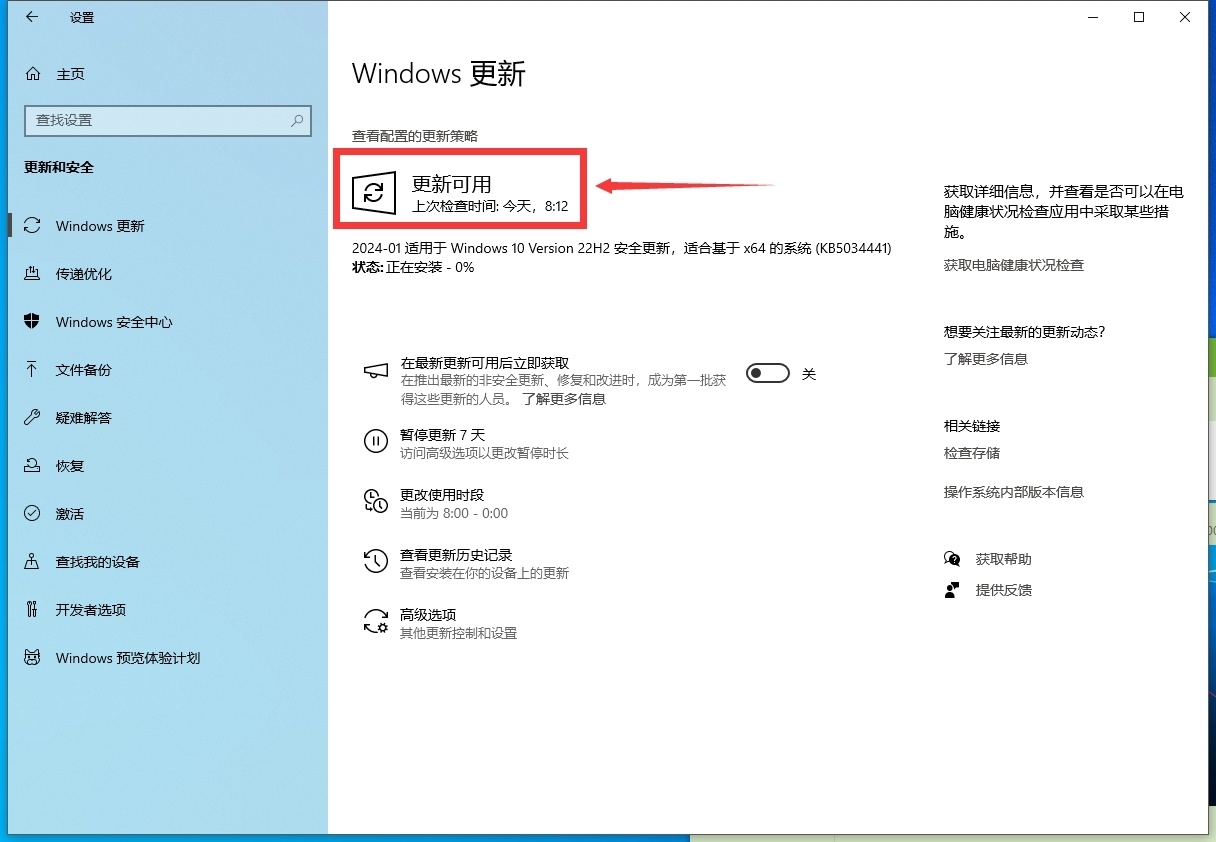Minimize the 设置 window
The image size is (1216, 842).
pyautogui.click(x=1093, y=17)
